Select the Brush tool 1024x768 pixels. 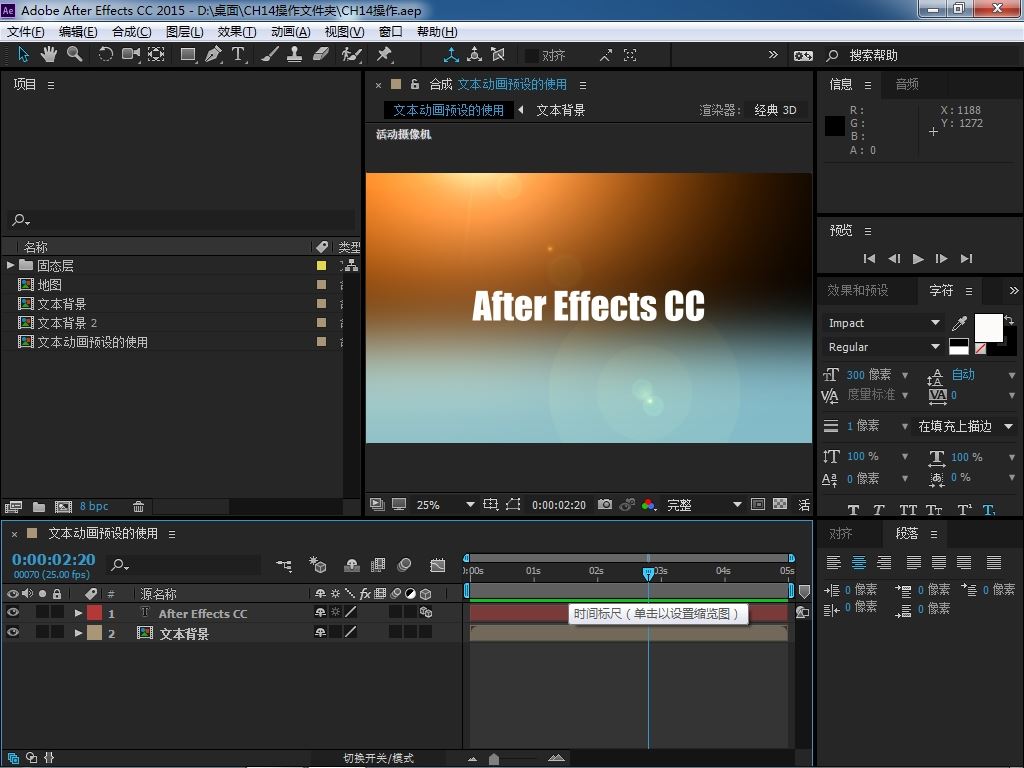[270, 54]
